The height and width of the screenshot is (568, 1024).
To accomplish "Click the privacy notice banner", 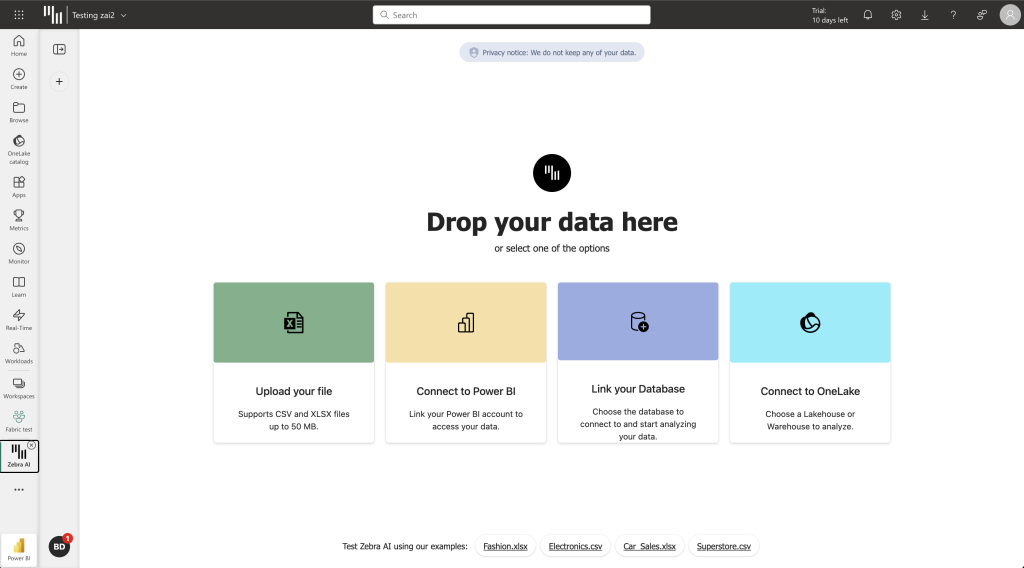I will click(552, 52).
